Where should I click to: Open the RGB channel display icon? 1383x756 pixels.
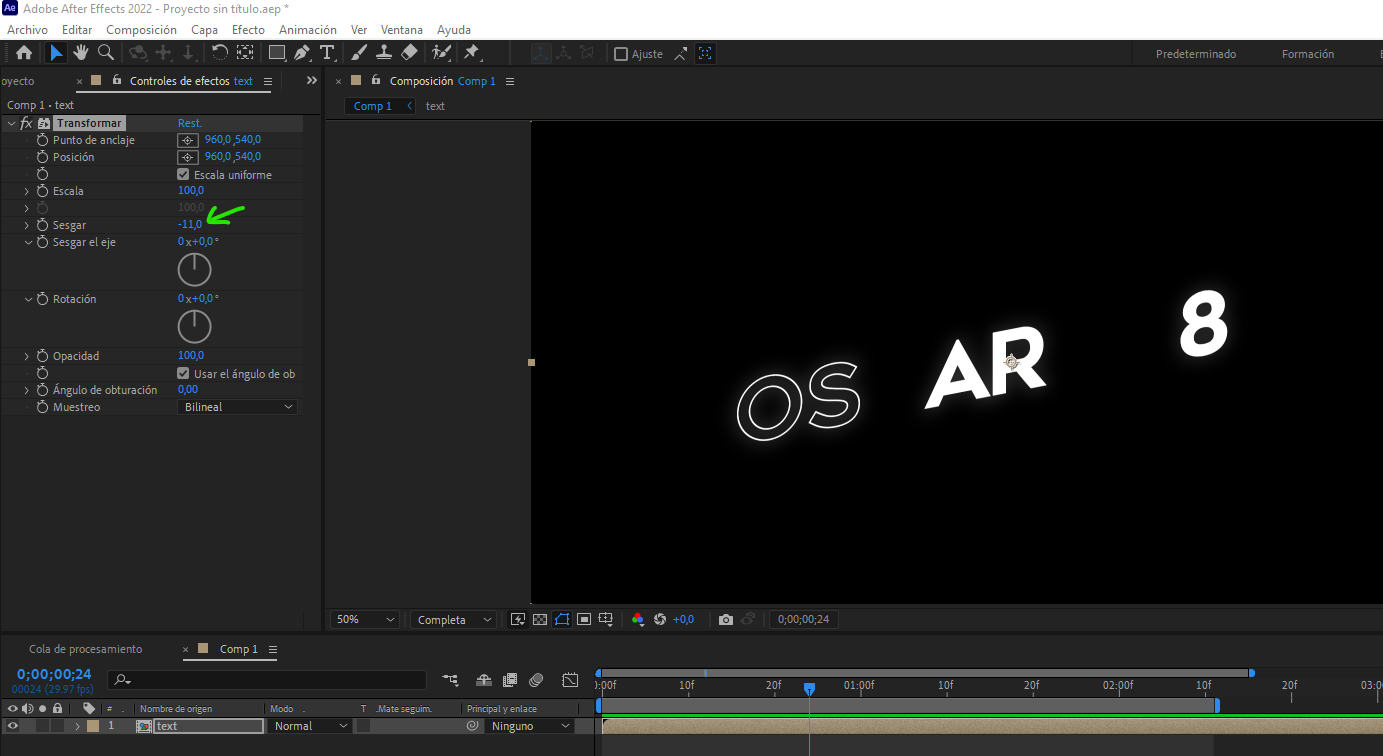point(638,620)
